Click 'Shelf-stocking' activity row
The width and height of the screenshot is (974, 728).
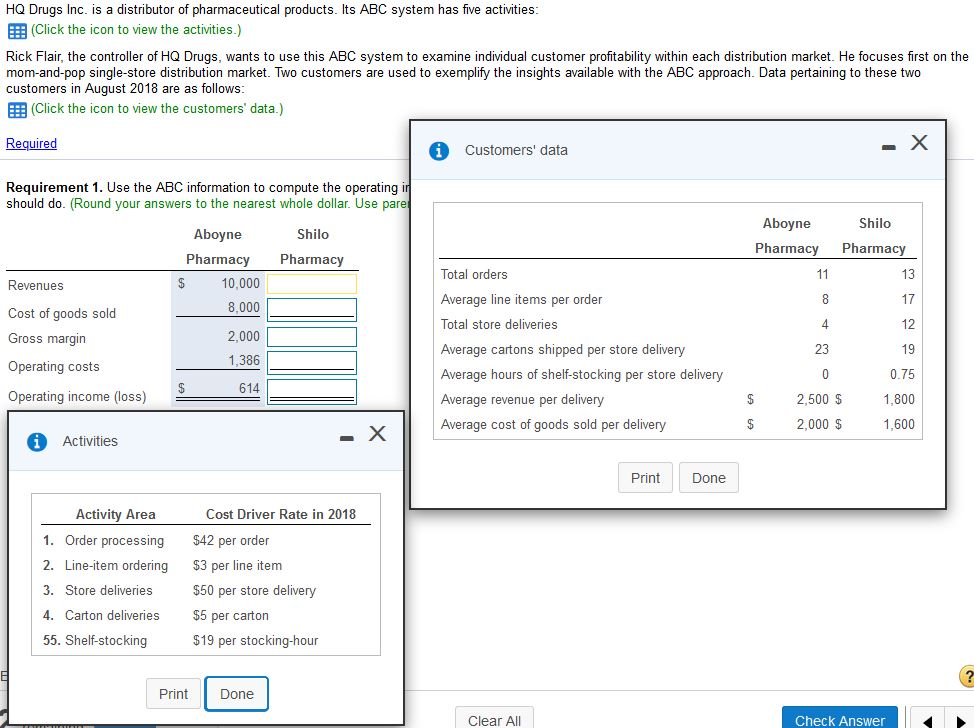click(x=106, y=640)
